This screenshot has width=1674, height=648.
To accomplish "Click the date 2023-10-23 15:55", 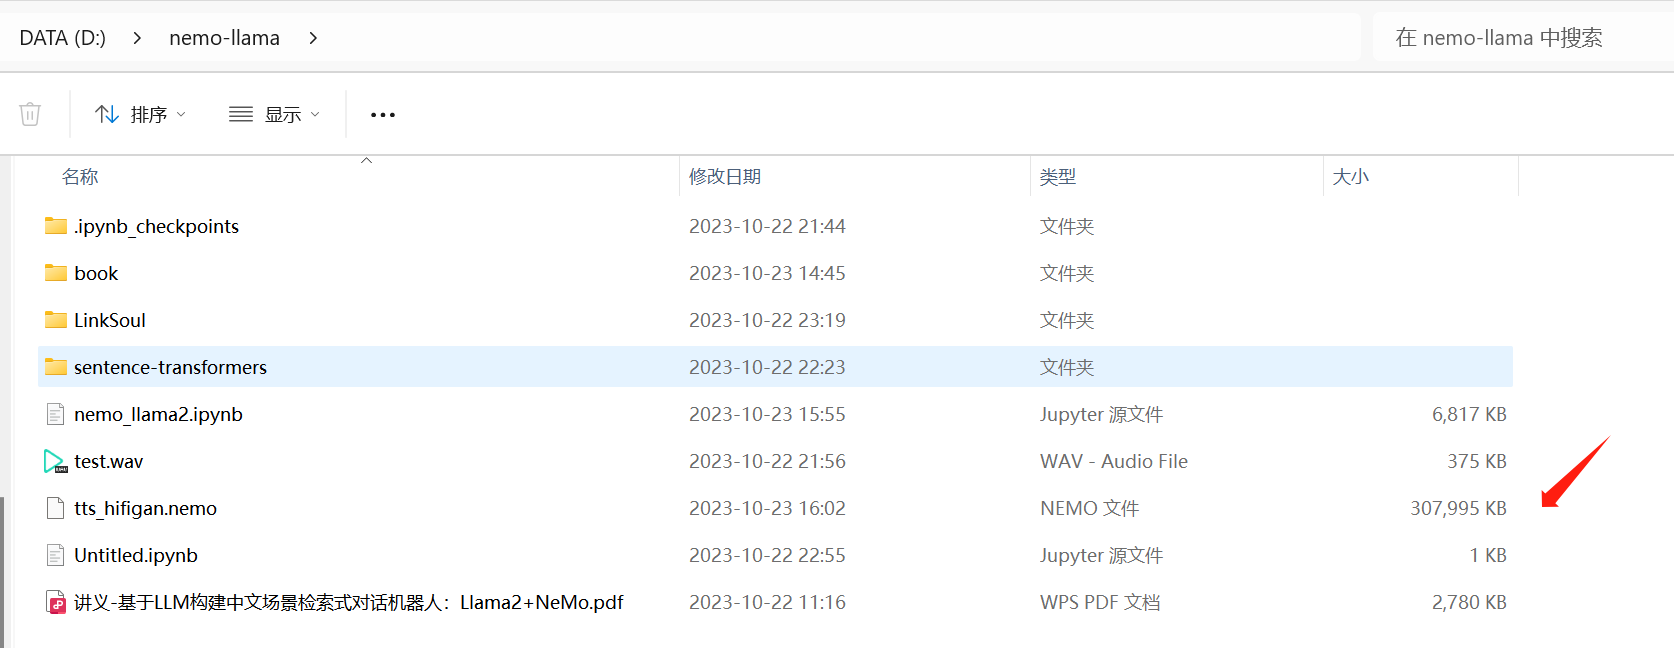I will 767,414.
